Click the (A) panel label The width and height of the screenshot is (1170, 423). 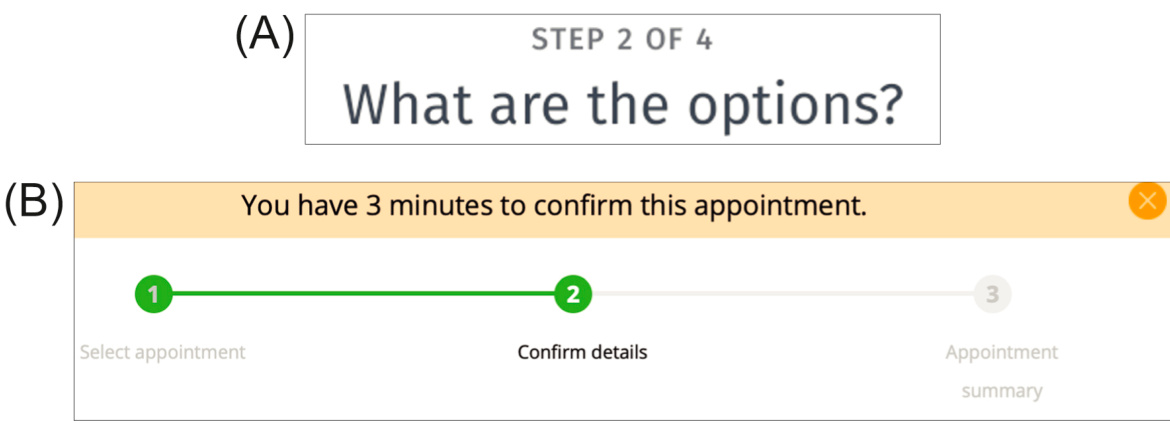pos(264,37)
